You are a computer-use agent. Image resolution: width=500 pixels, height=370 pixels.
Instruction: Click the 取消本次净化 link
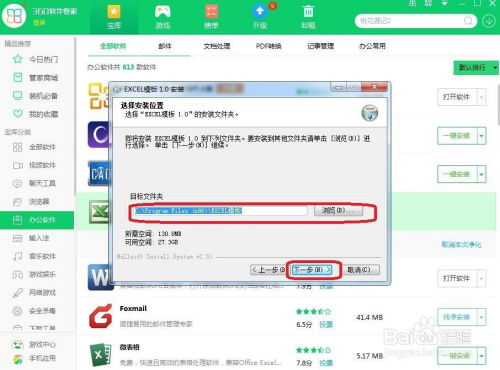coord(461,245)
